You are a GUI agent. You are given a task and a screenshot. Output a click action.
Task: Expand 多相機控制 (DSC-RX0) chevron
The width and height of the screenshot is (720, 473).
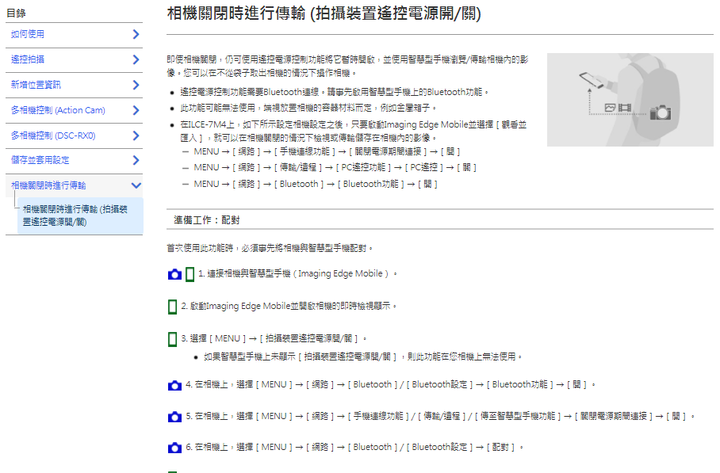click(135, 135)
